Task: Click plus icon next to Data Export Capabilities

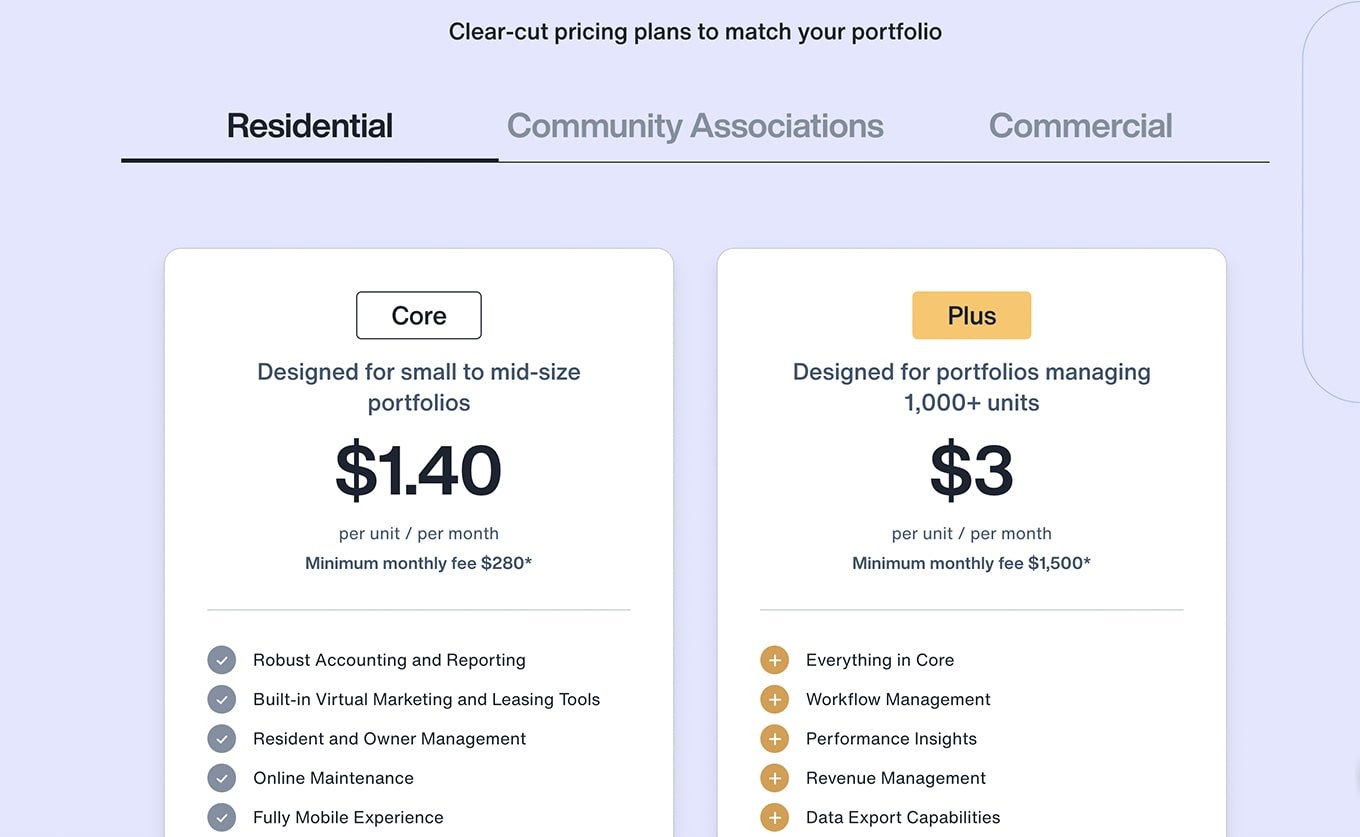Action: [774, 817]
